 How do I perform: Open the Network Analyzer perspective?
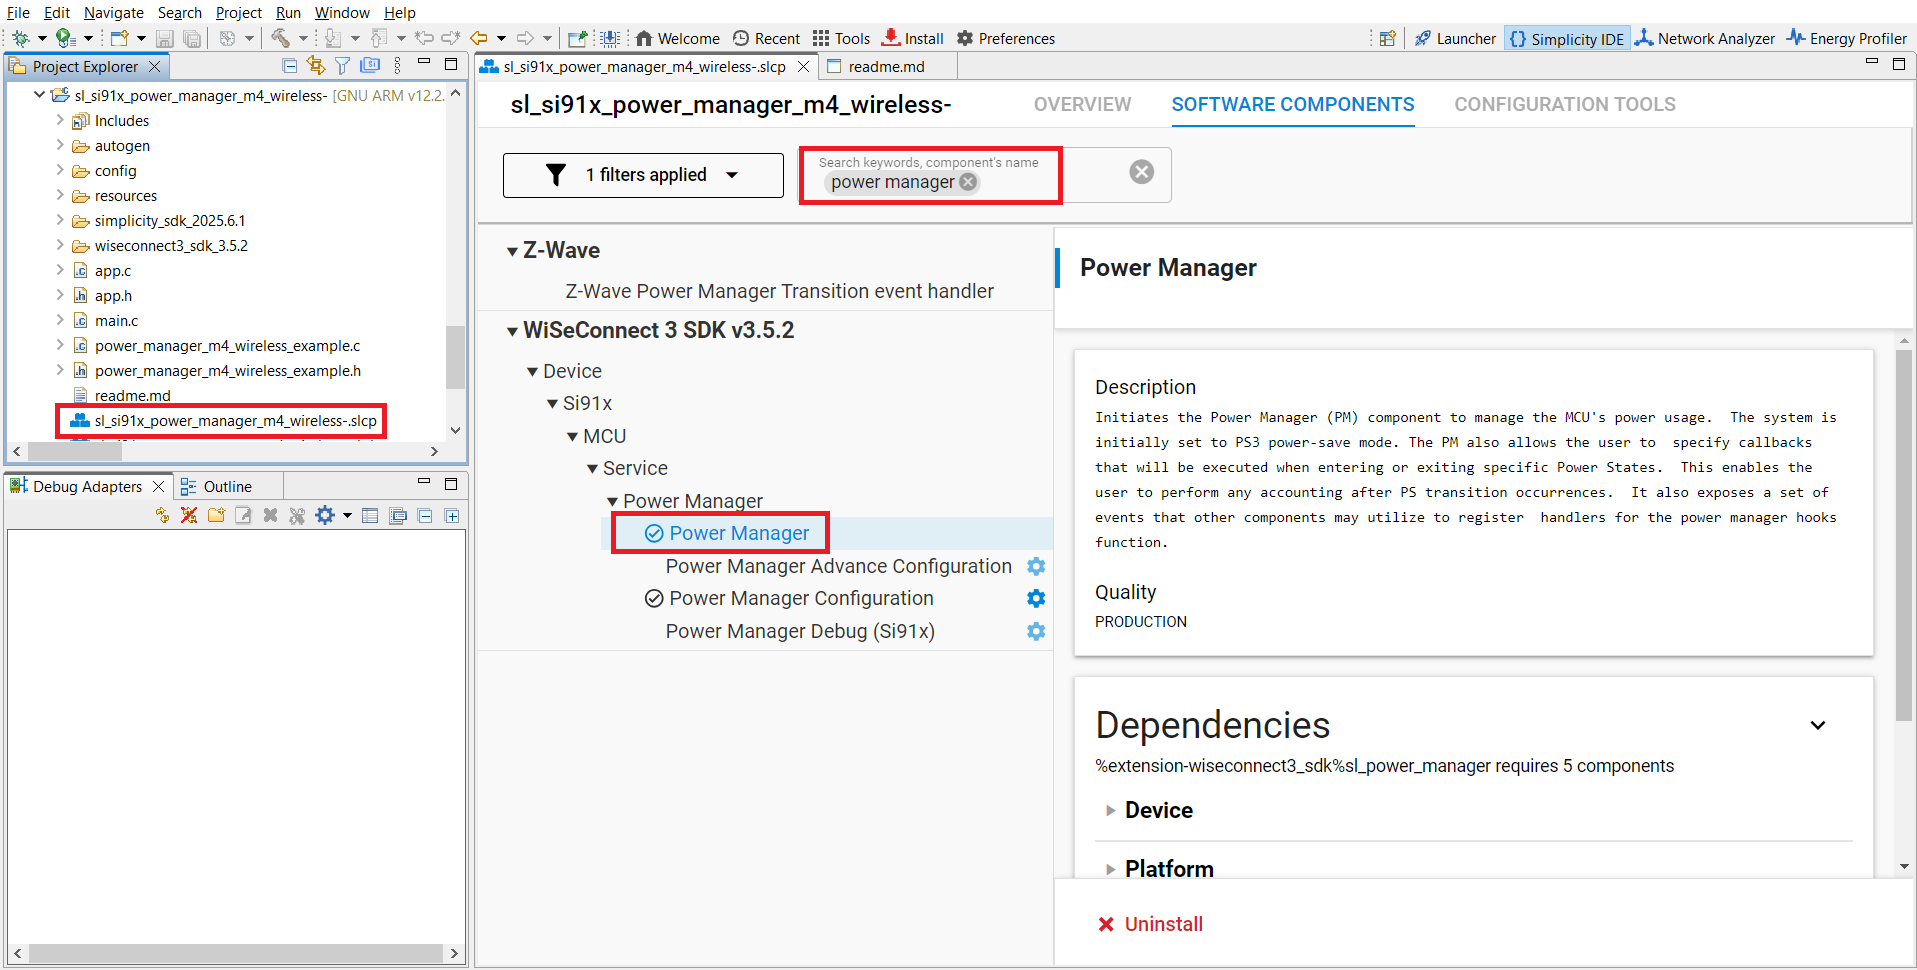(x=1705, y=38)
